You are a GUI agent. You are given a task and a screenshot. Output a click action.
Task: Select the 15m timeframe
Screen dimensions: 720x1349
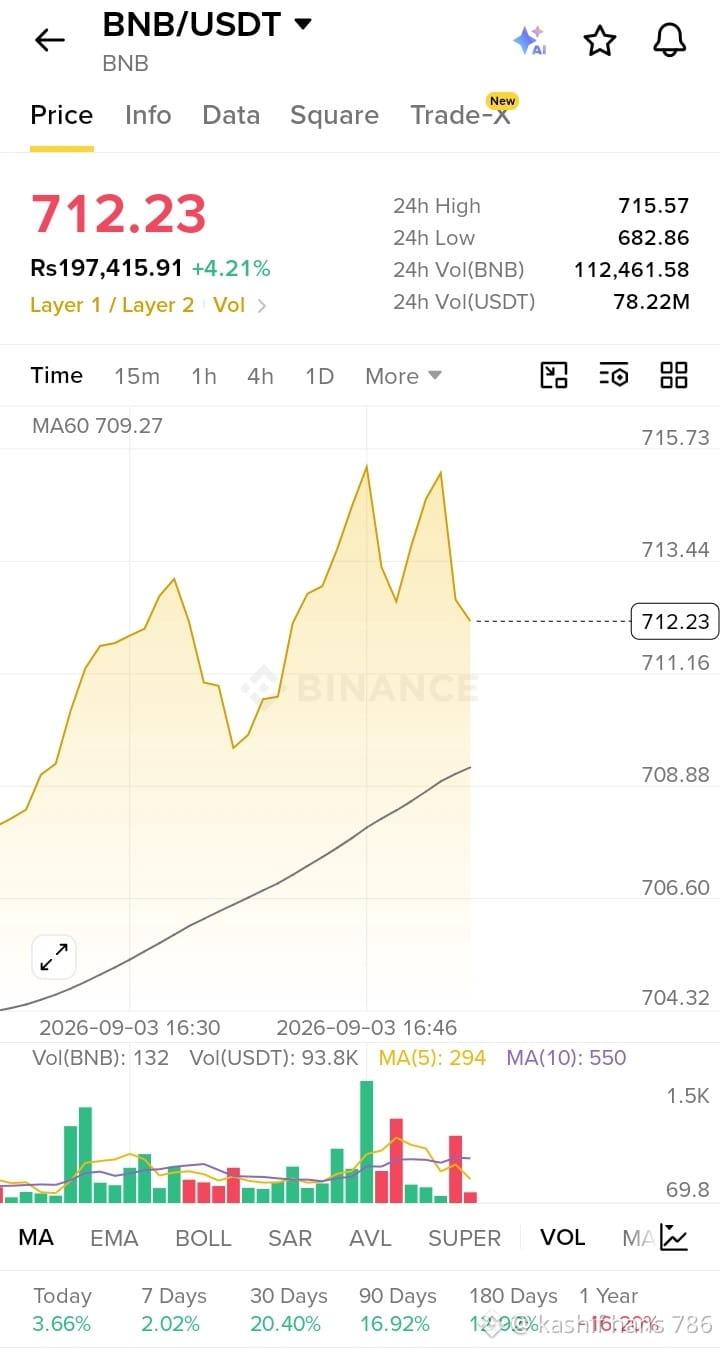coord(137,376)
